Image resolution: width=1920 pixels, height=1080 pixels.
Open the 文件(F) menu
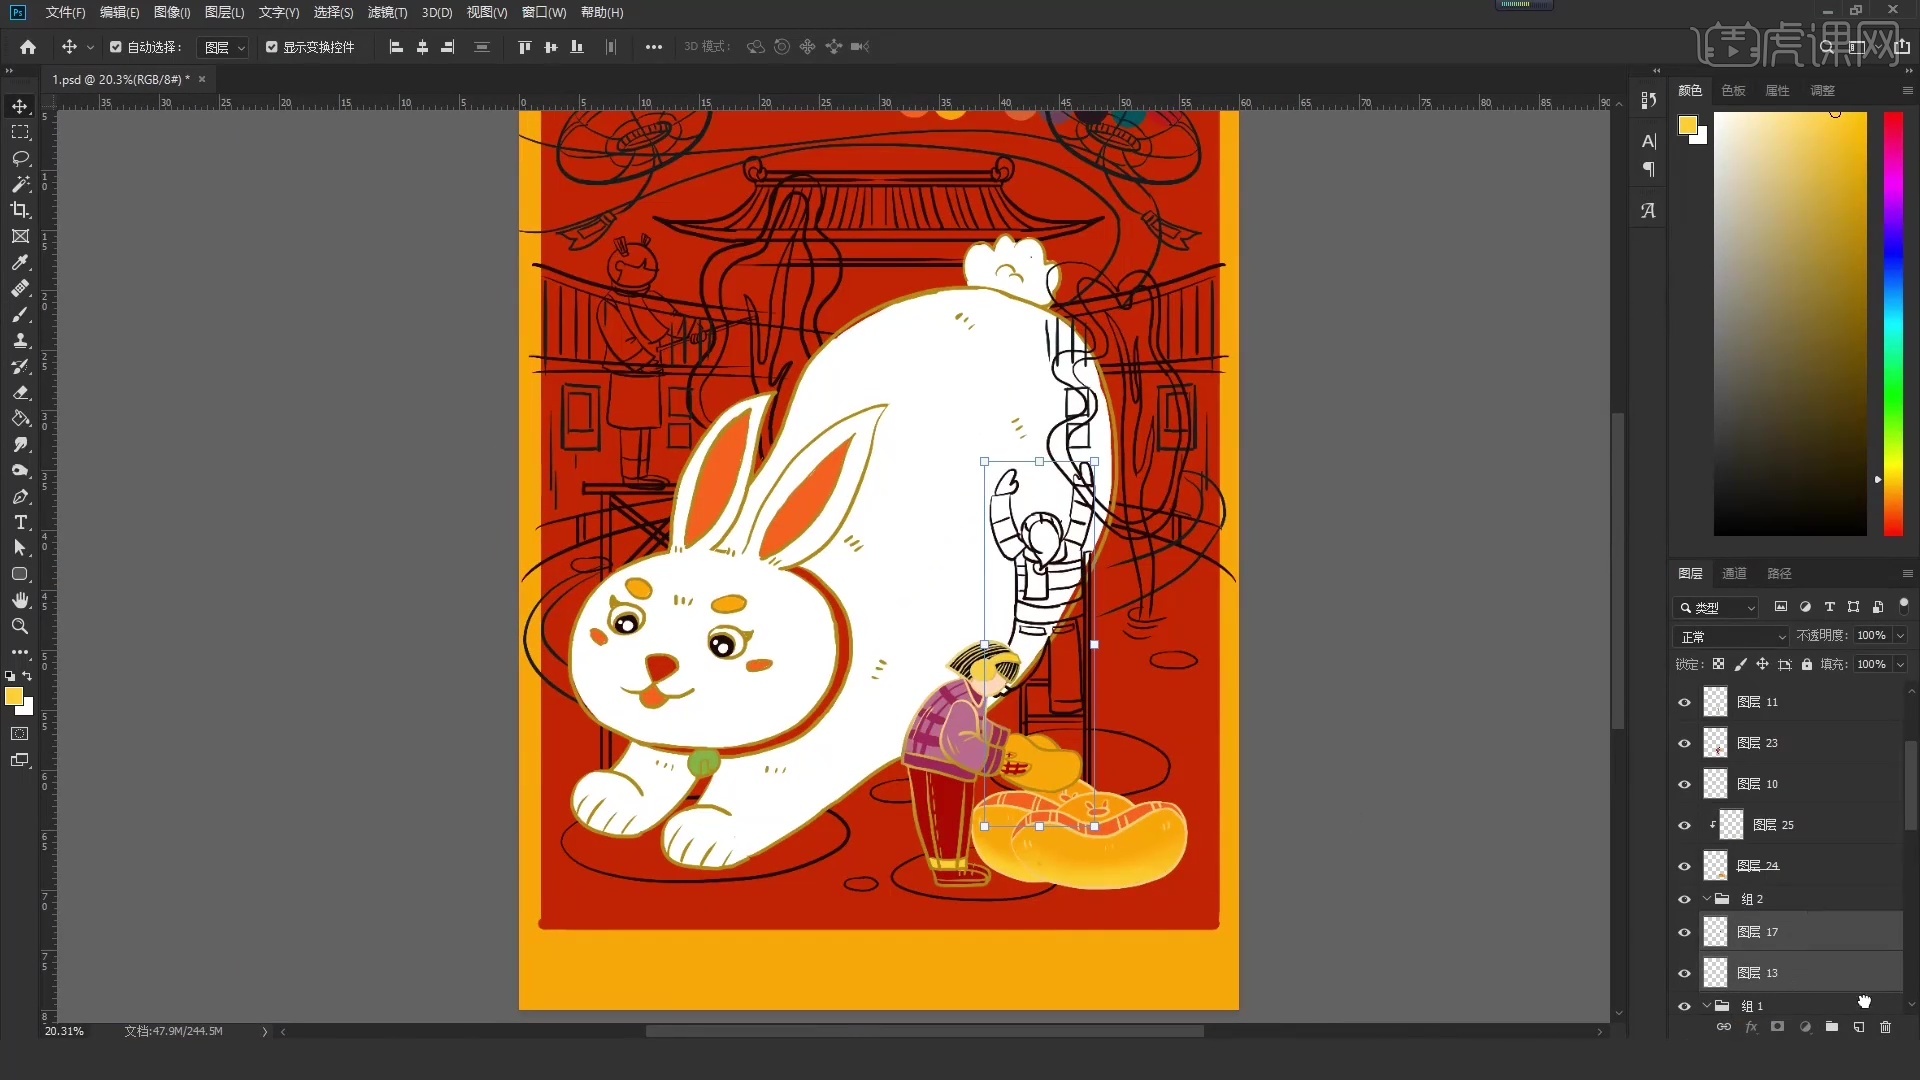[x=65, y=12]
